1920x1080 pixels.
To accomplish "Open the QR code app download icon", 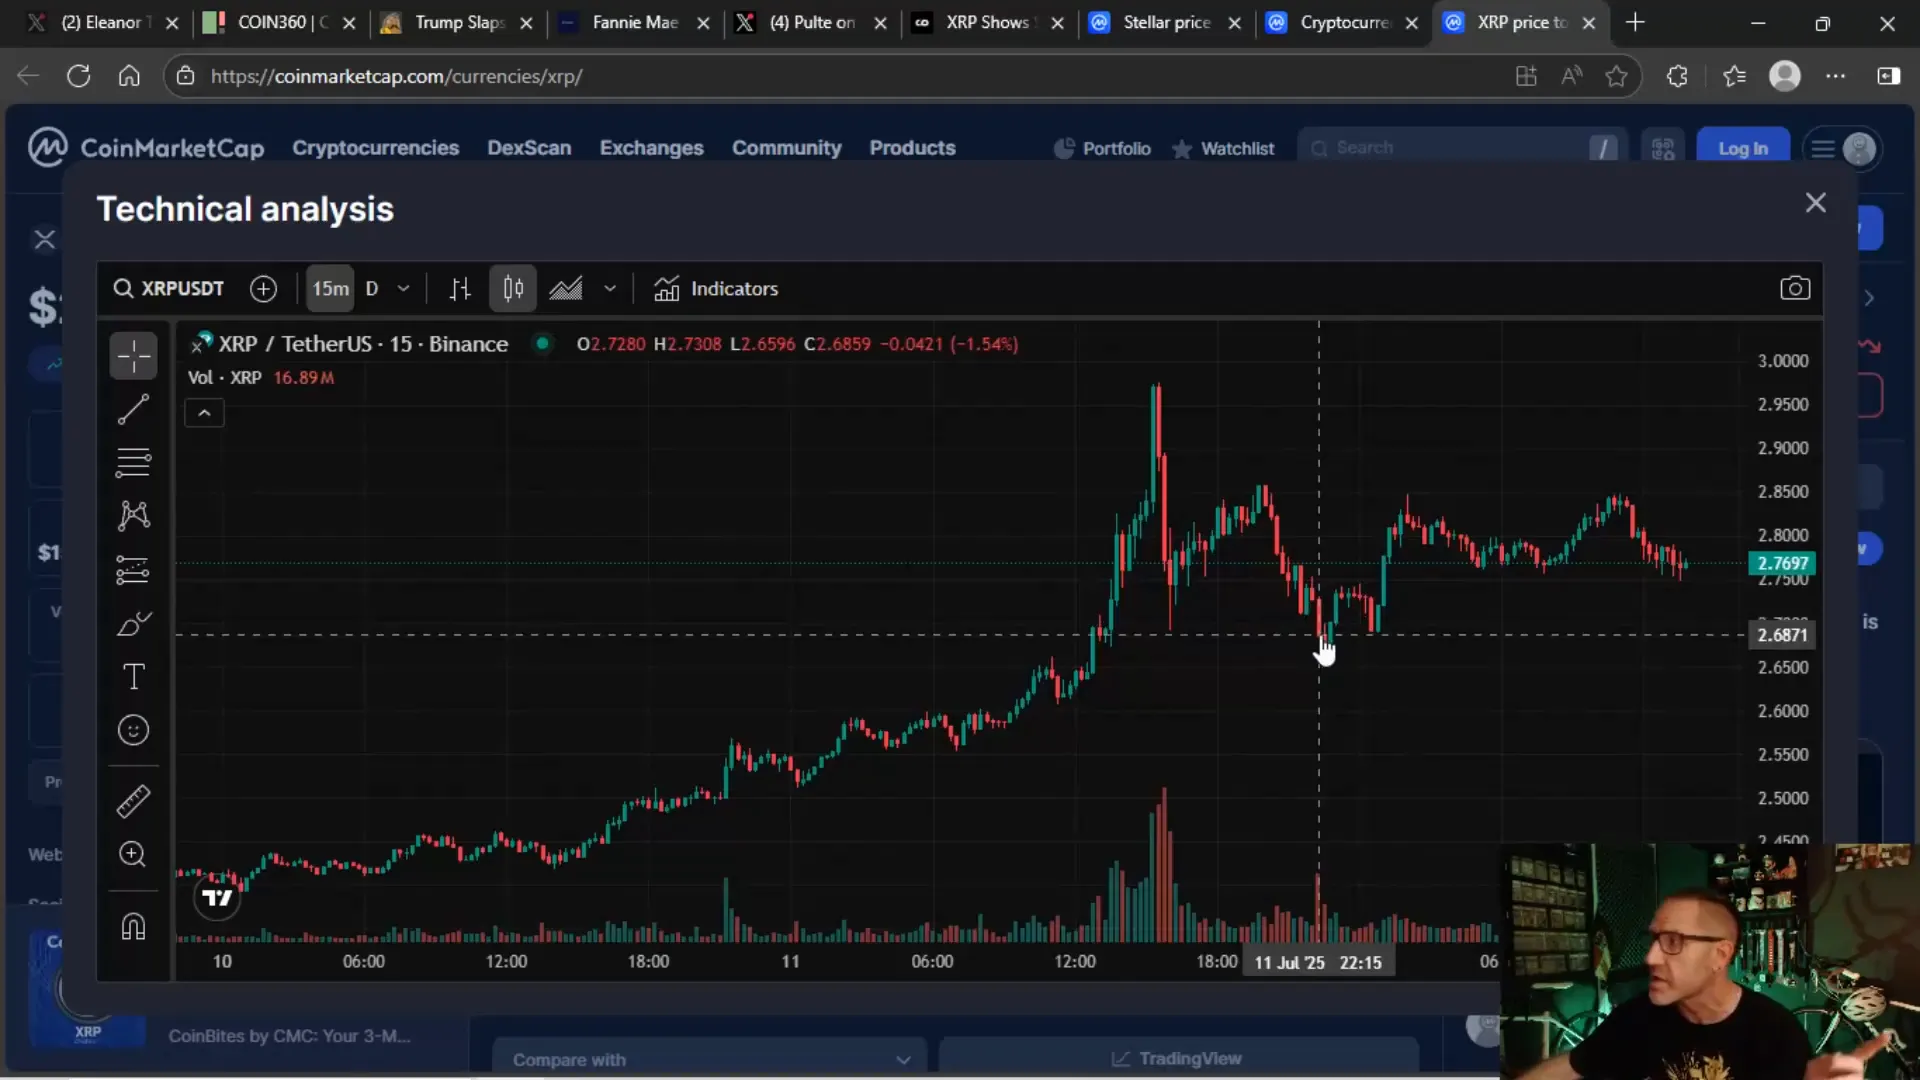I will [1663, 148].
